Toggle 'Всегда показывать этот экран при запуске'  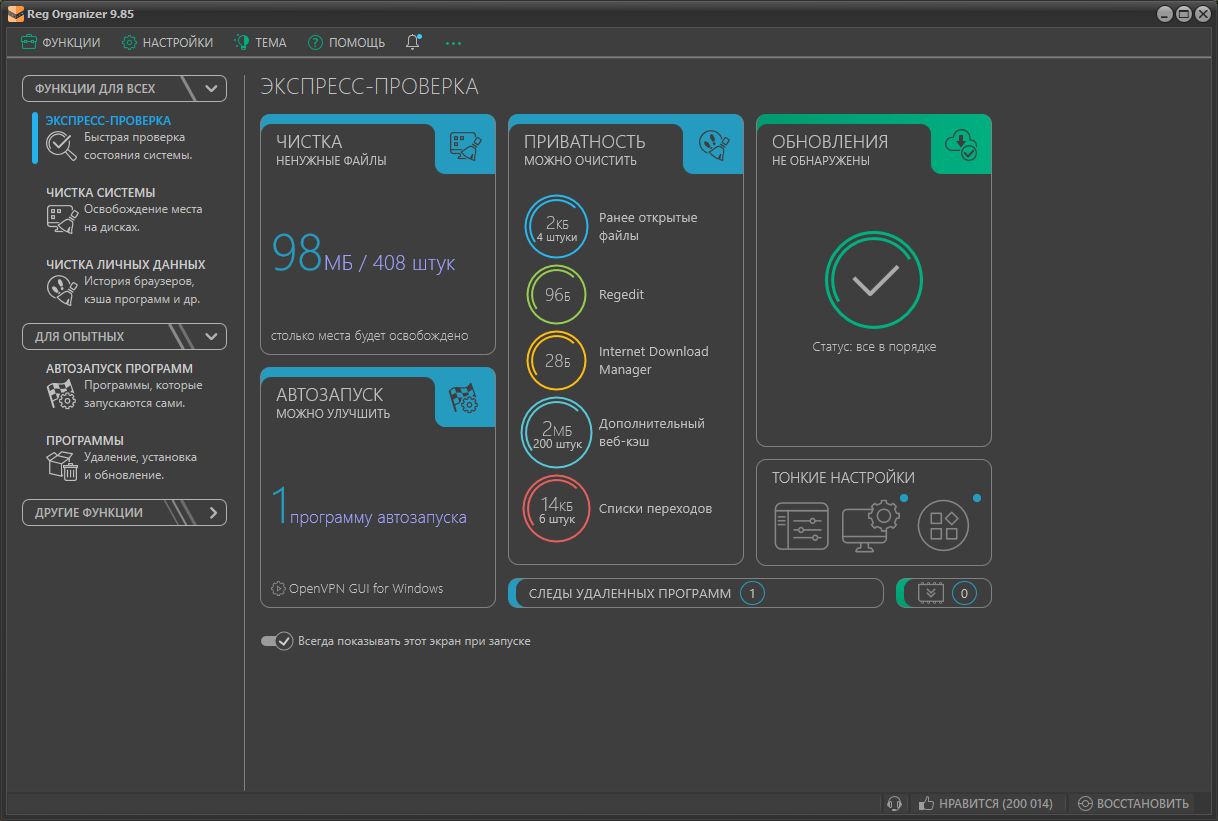coord(276,641)
